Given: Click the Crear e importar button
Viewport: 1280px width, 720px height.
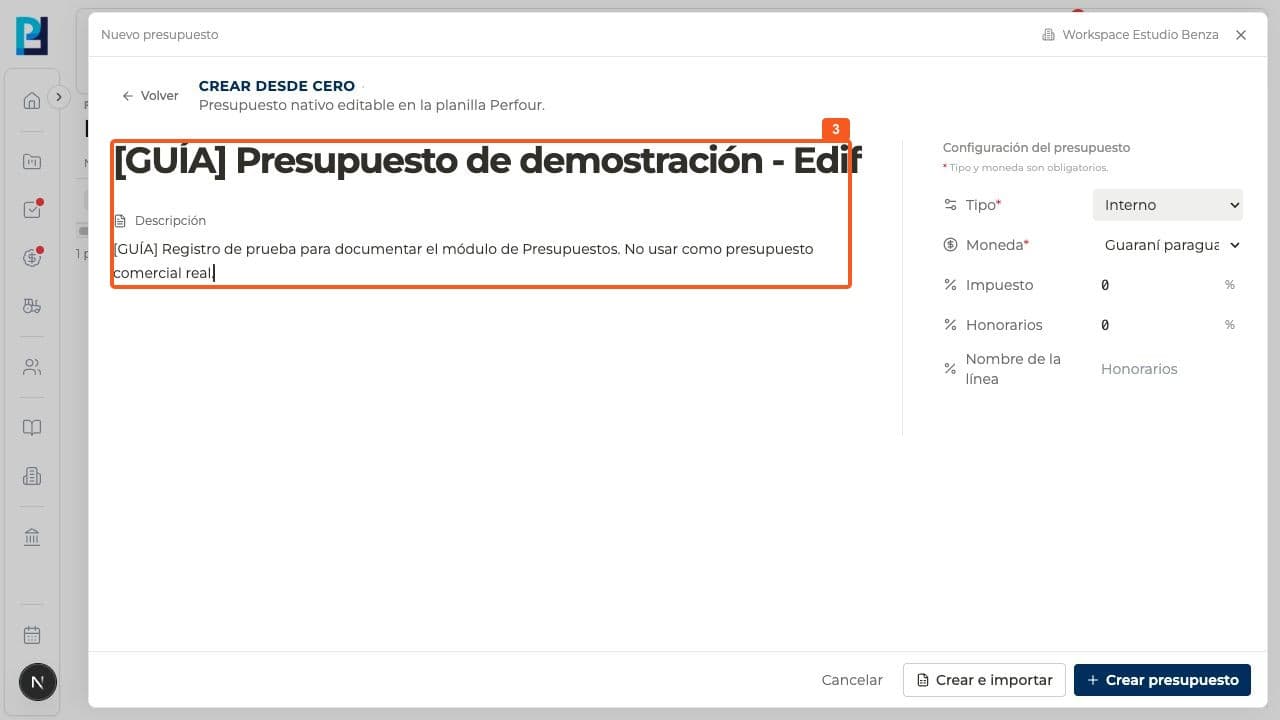Looking at the screenshot, I should 984,680.
